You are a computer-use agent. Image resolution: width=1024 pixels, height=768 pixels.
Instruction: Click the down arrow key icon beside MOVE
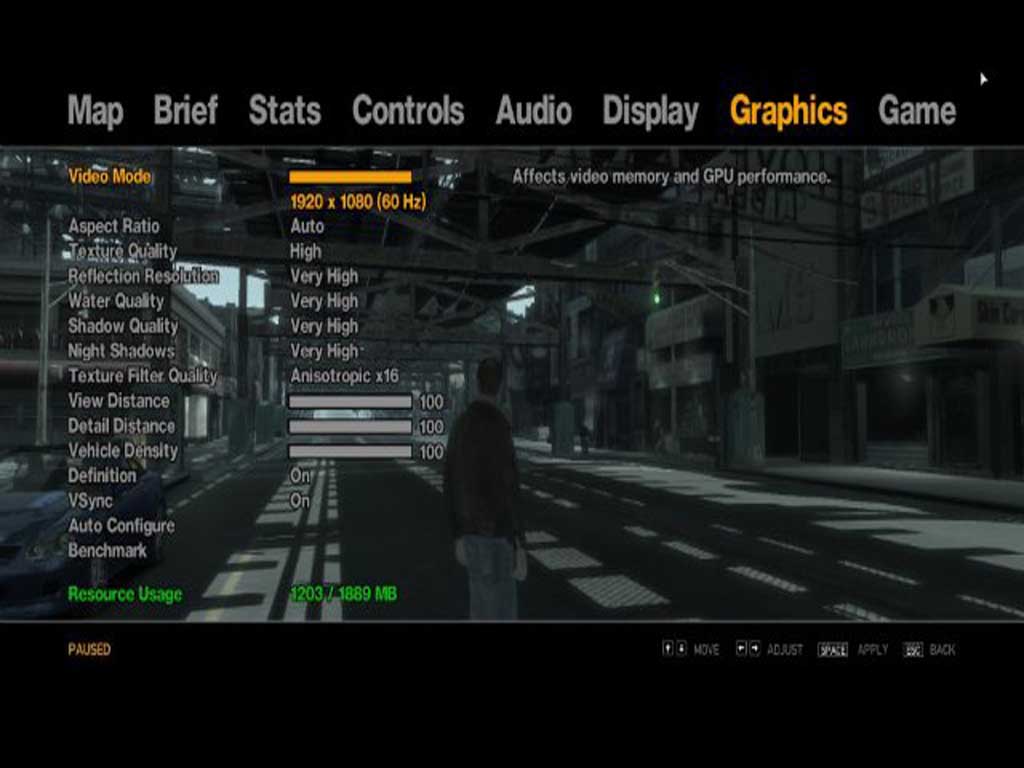(x=681, y=649)
